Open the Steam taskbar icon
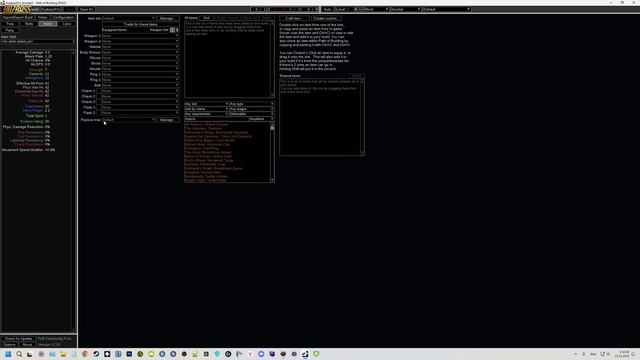640x360 pixels. point(96,354)
